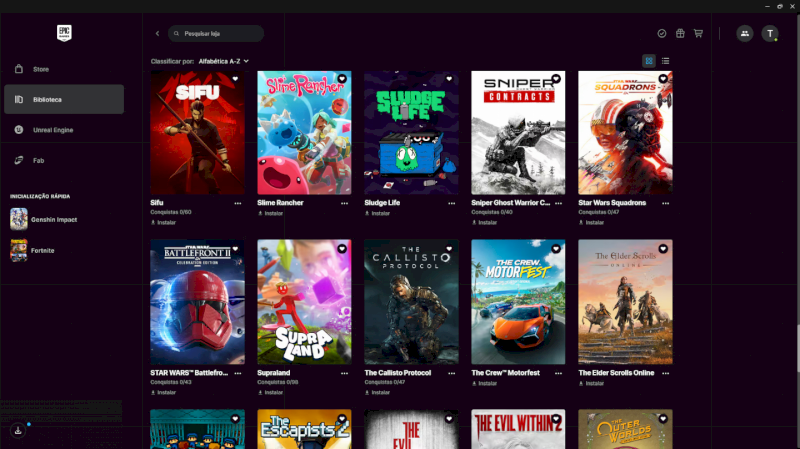Open the Slime Rancher cover art
800x449 pixels.
click(x=305, y=133)
